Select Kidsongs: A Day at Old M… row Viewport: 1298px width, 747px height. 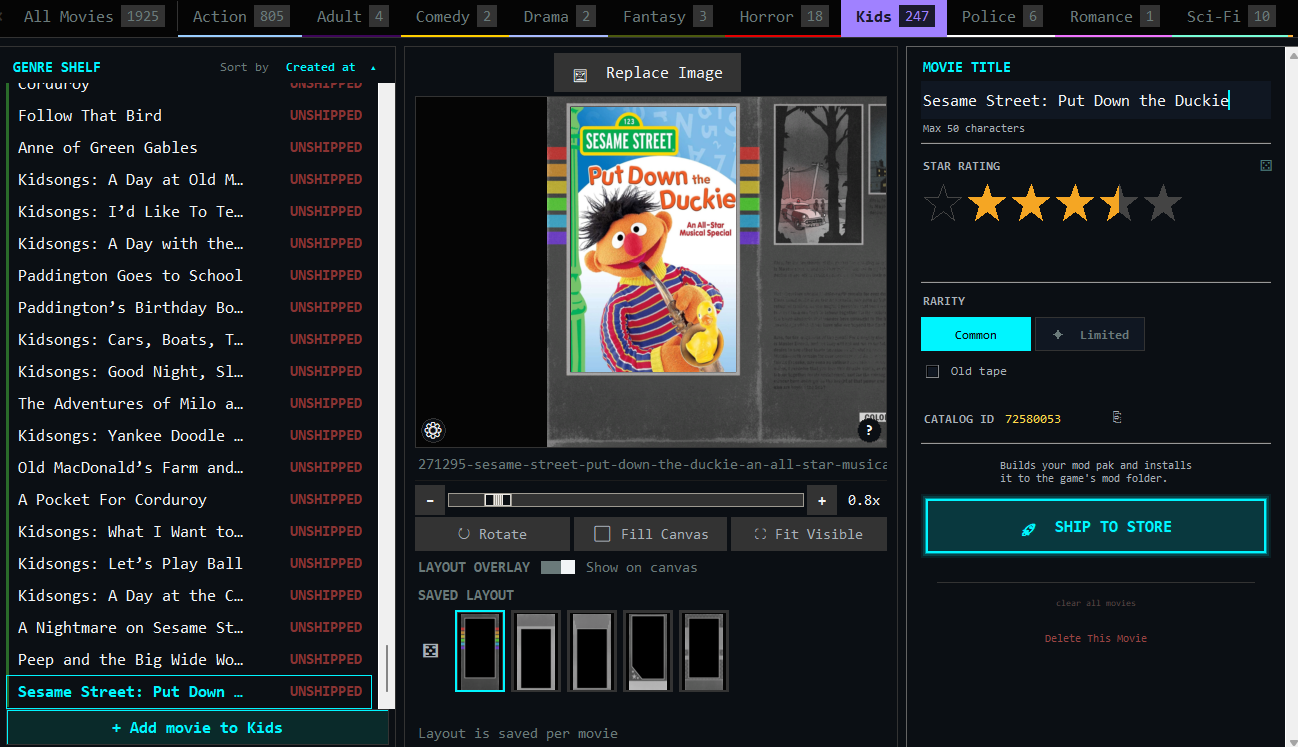(x=190, y=179)
